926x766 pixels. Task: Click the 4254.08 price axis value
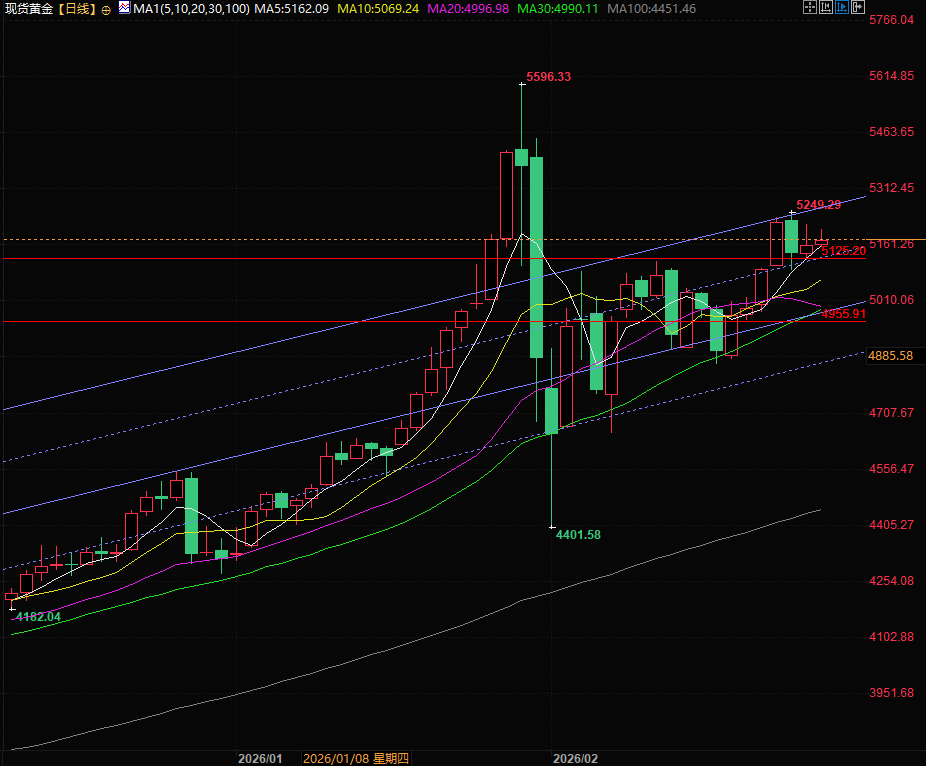[x=891, y=581]
